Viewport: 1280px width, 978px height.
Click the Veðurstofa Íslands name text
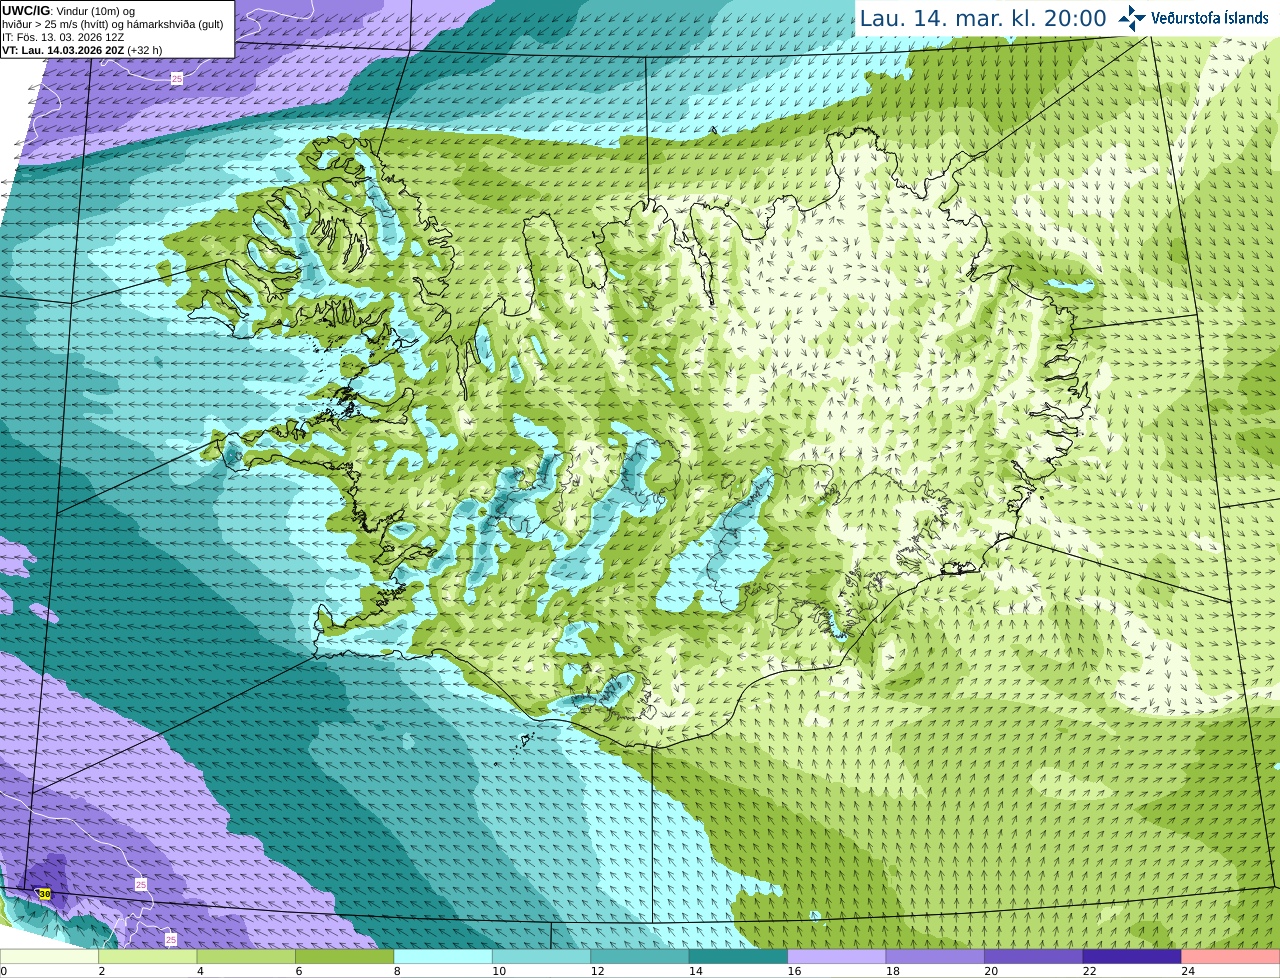(1209, 18)
